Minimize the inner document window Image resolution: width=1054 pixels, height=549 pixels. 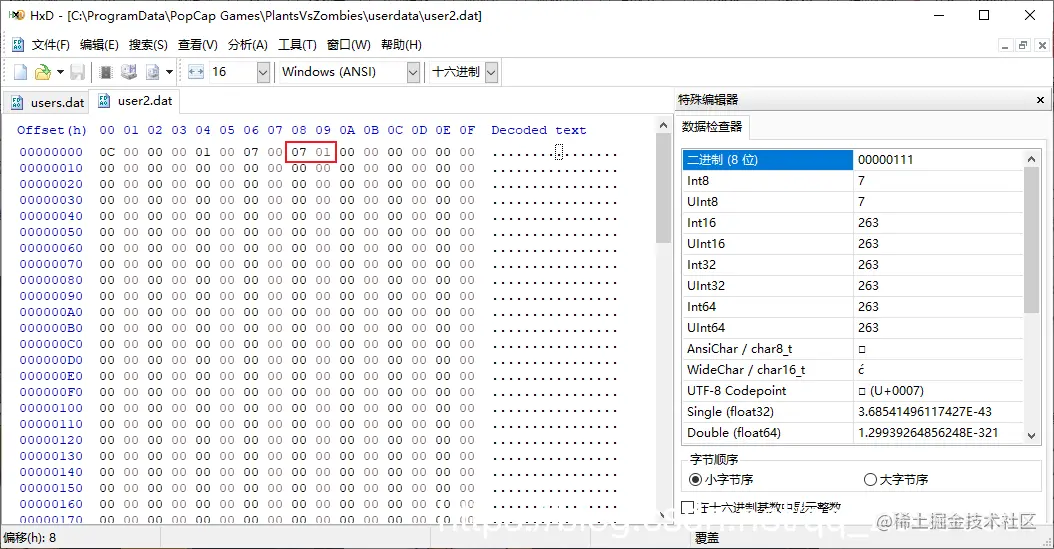click(1005, 46)
